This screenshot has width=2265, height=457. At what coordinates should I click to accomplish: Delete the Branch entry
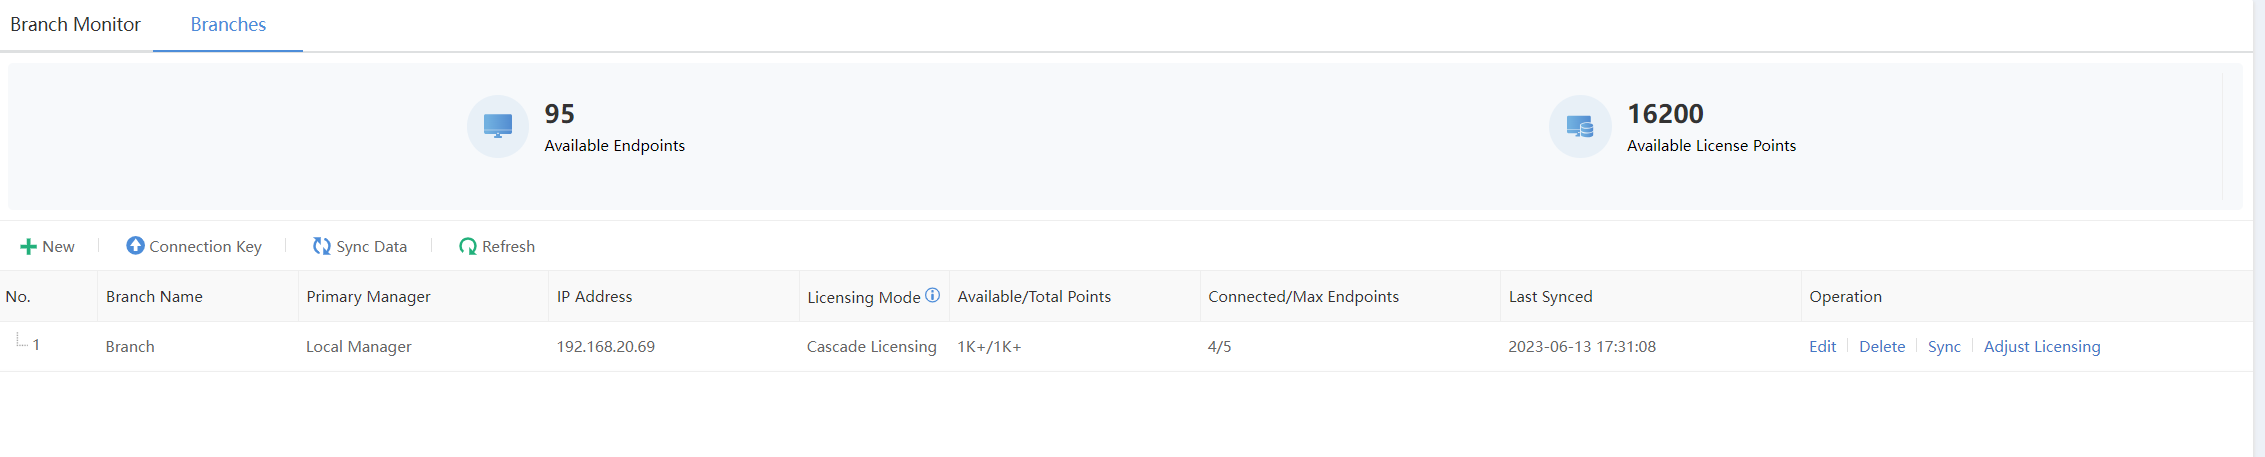point(1882,346)
